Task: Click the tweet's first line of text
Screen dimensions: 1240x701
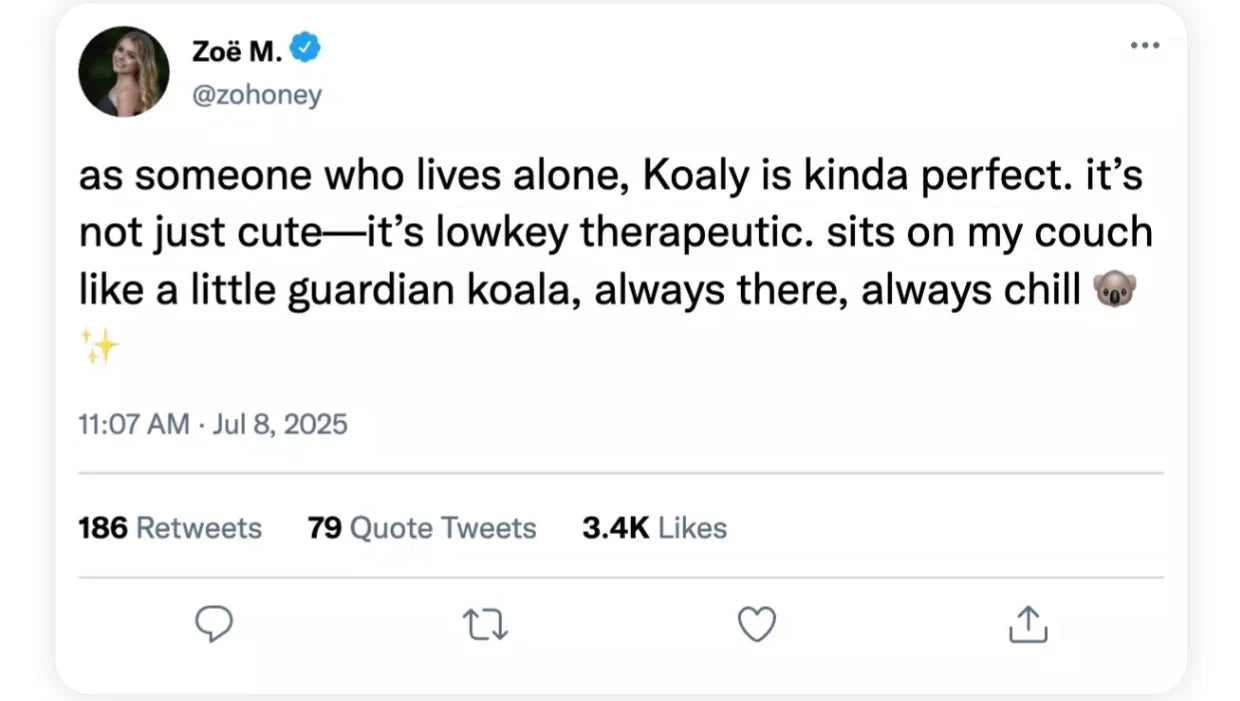Action: (x=610, y=177)
